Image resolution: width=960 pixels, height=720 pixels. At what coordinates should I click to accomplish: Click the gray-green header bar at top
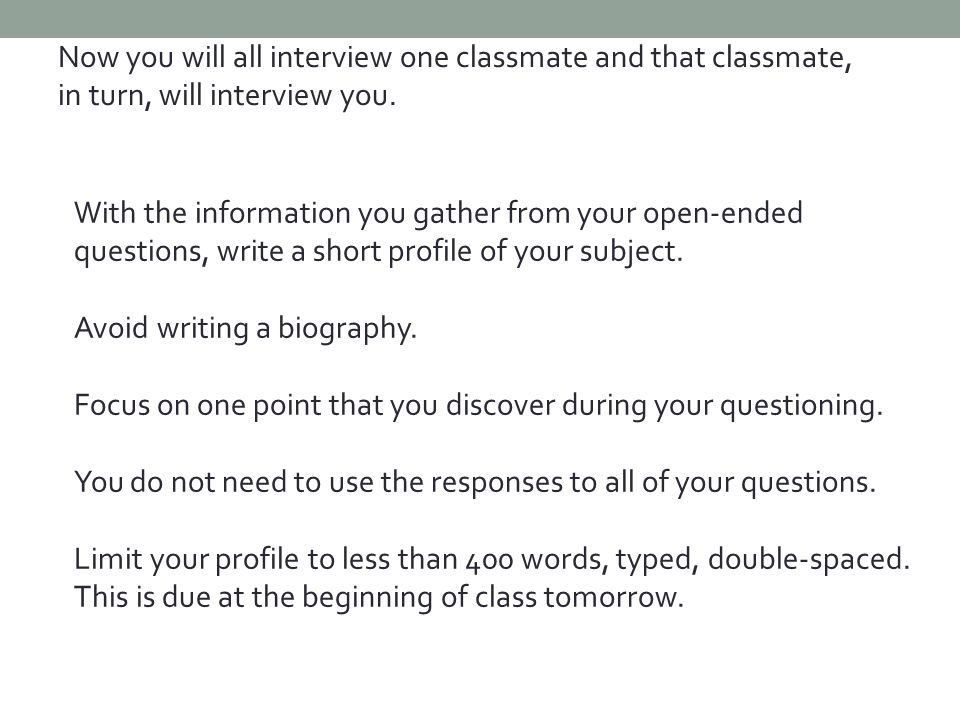480,18
